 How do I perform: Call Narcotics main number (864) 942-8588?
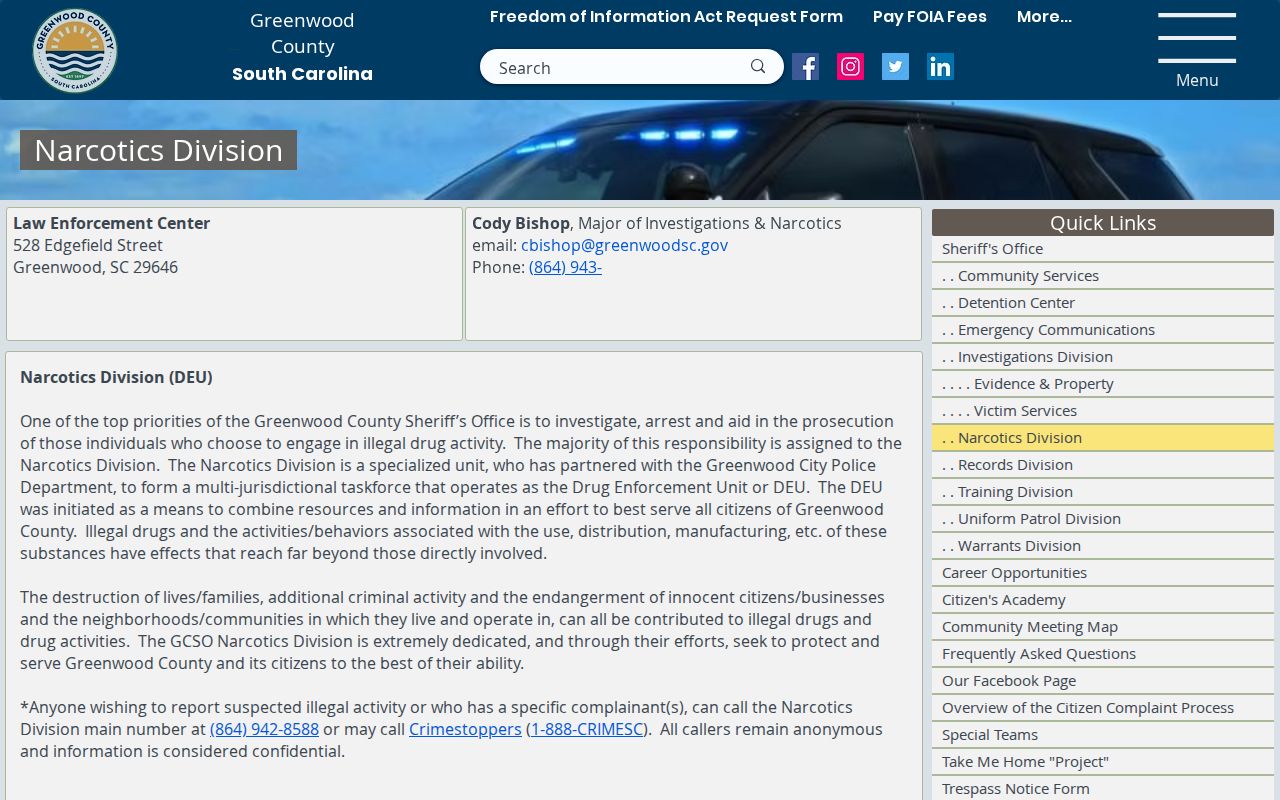(264, 729)
